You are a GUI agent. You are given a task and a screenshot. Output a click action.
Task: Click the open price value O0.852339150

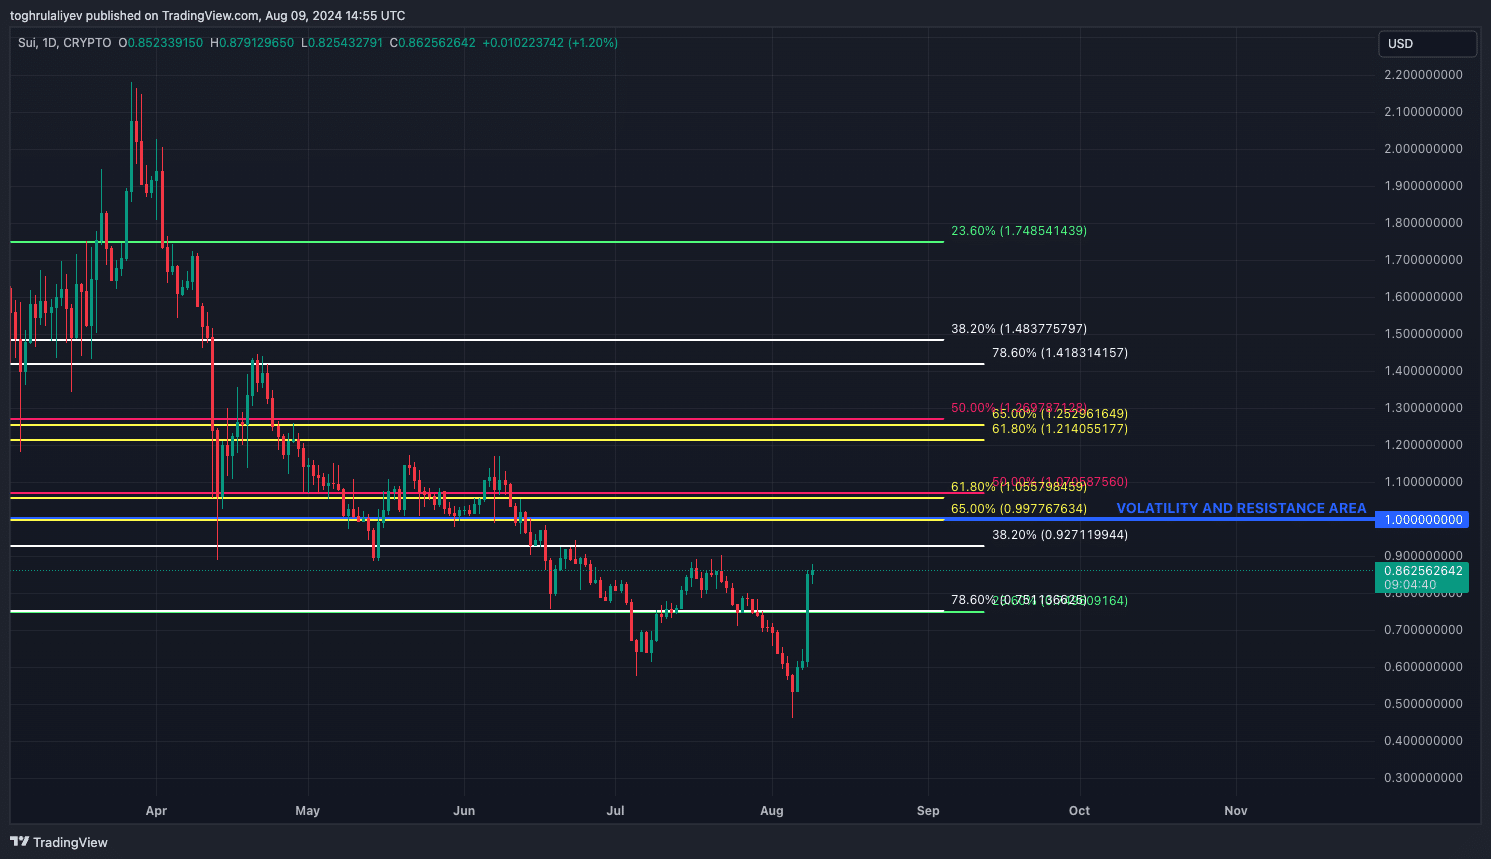pos(161,43)
